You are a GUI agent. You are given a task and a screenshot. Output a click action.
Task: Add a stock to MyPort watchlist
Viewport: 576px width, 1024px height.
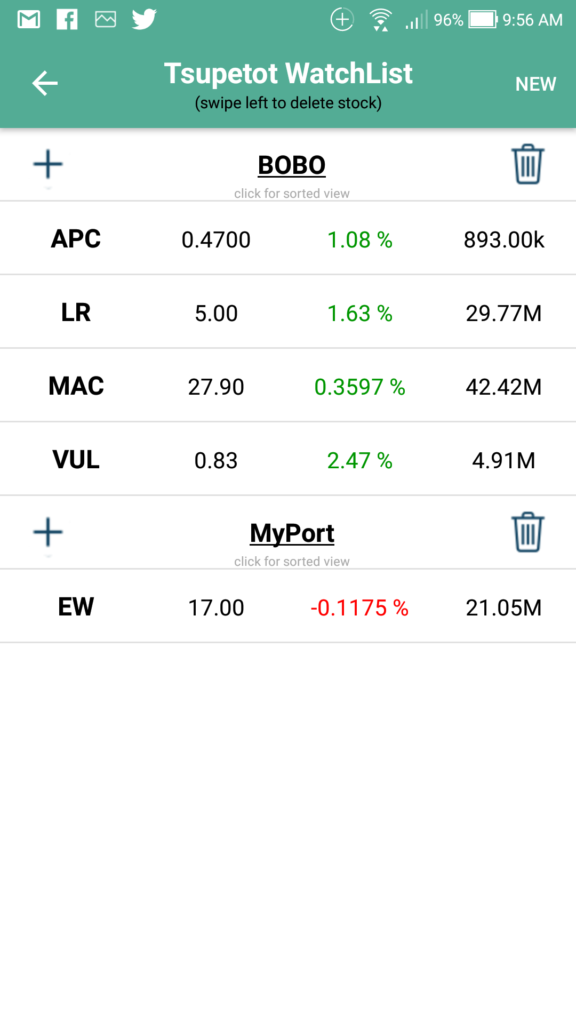click(48, 532)
